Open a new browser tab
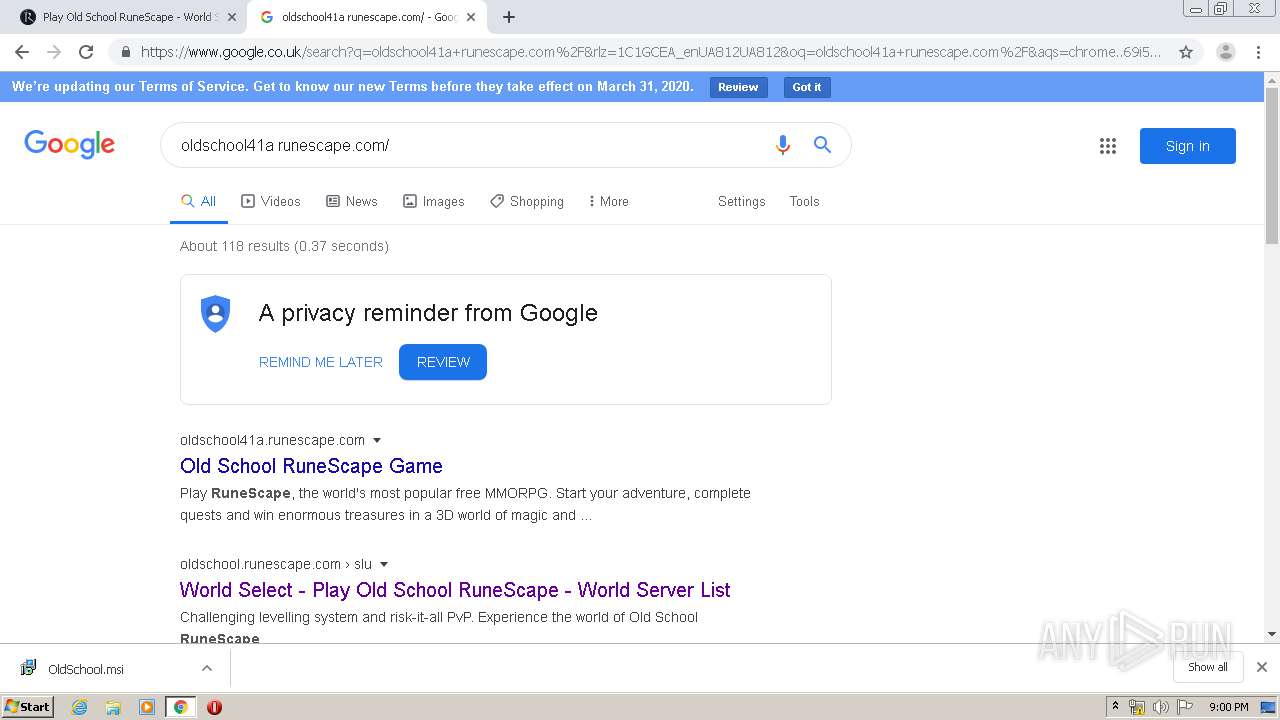1280x720 pixels. 509,17
